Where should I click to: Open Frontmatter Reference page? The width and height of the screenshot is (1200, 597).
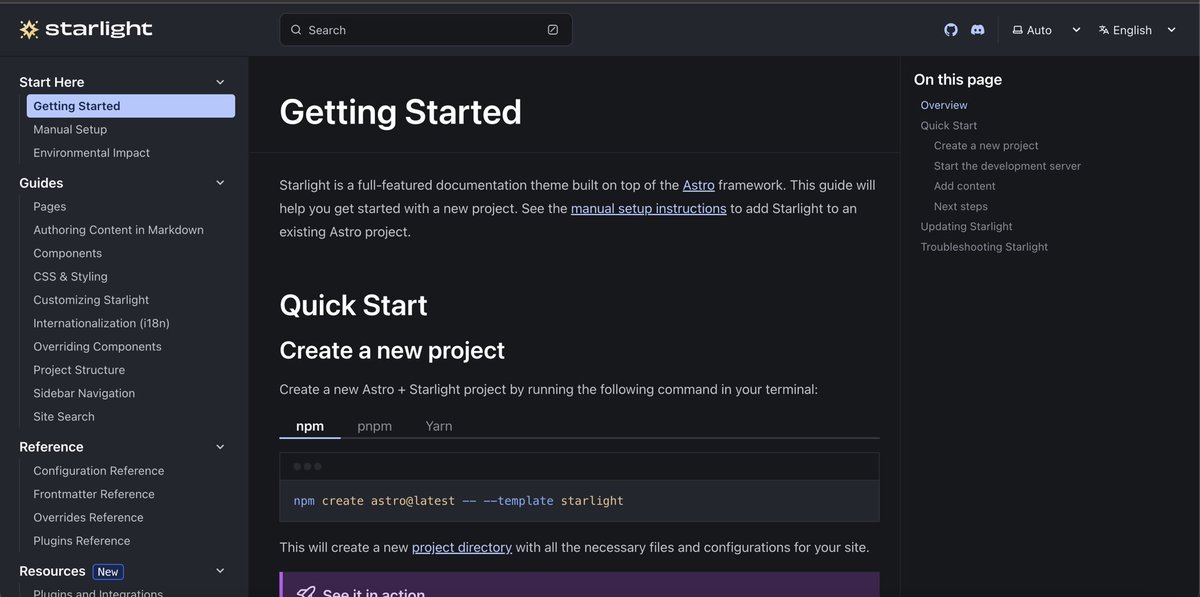point(94,494)
